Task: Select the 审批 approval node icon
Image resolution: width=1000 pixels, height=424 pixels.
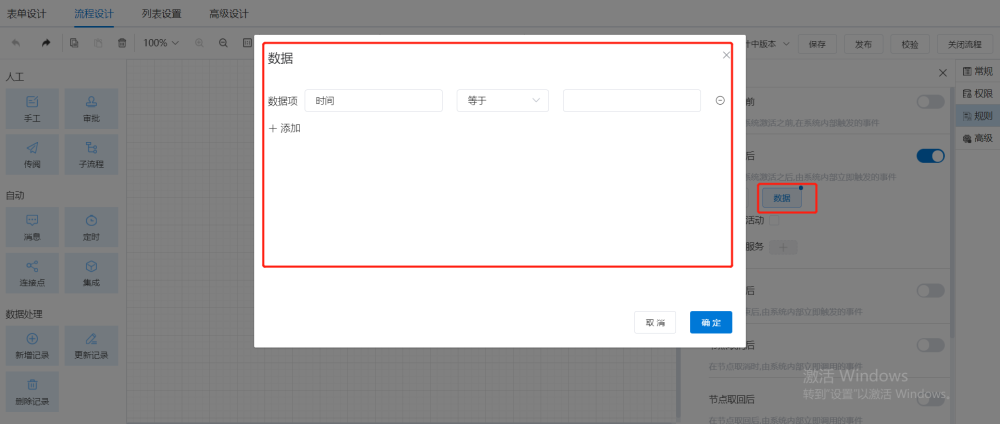Action: pos(91,106)
